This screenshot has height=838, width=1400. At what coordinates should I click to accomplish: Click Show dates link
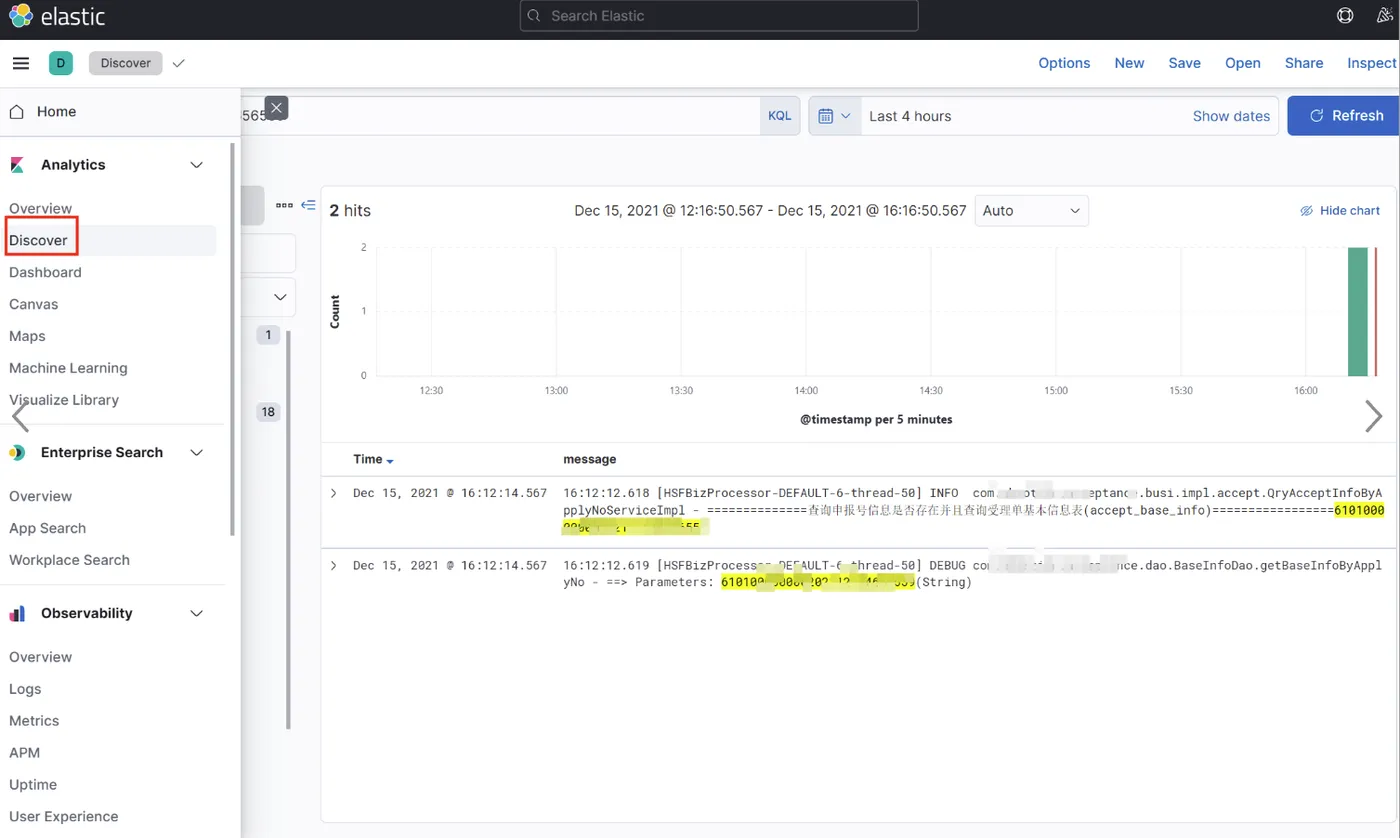[1231, 116]
